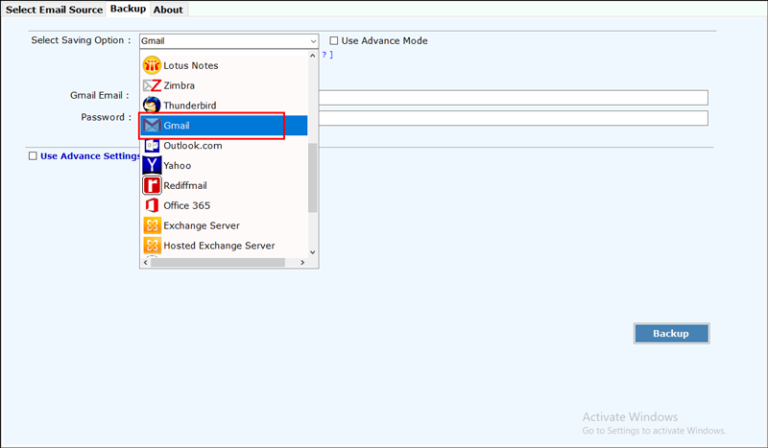Image resolution: width=768 pixels, height=448 pixels.
Task: Pick the Rediffmail icon option
Action: click(152, 186)
